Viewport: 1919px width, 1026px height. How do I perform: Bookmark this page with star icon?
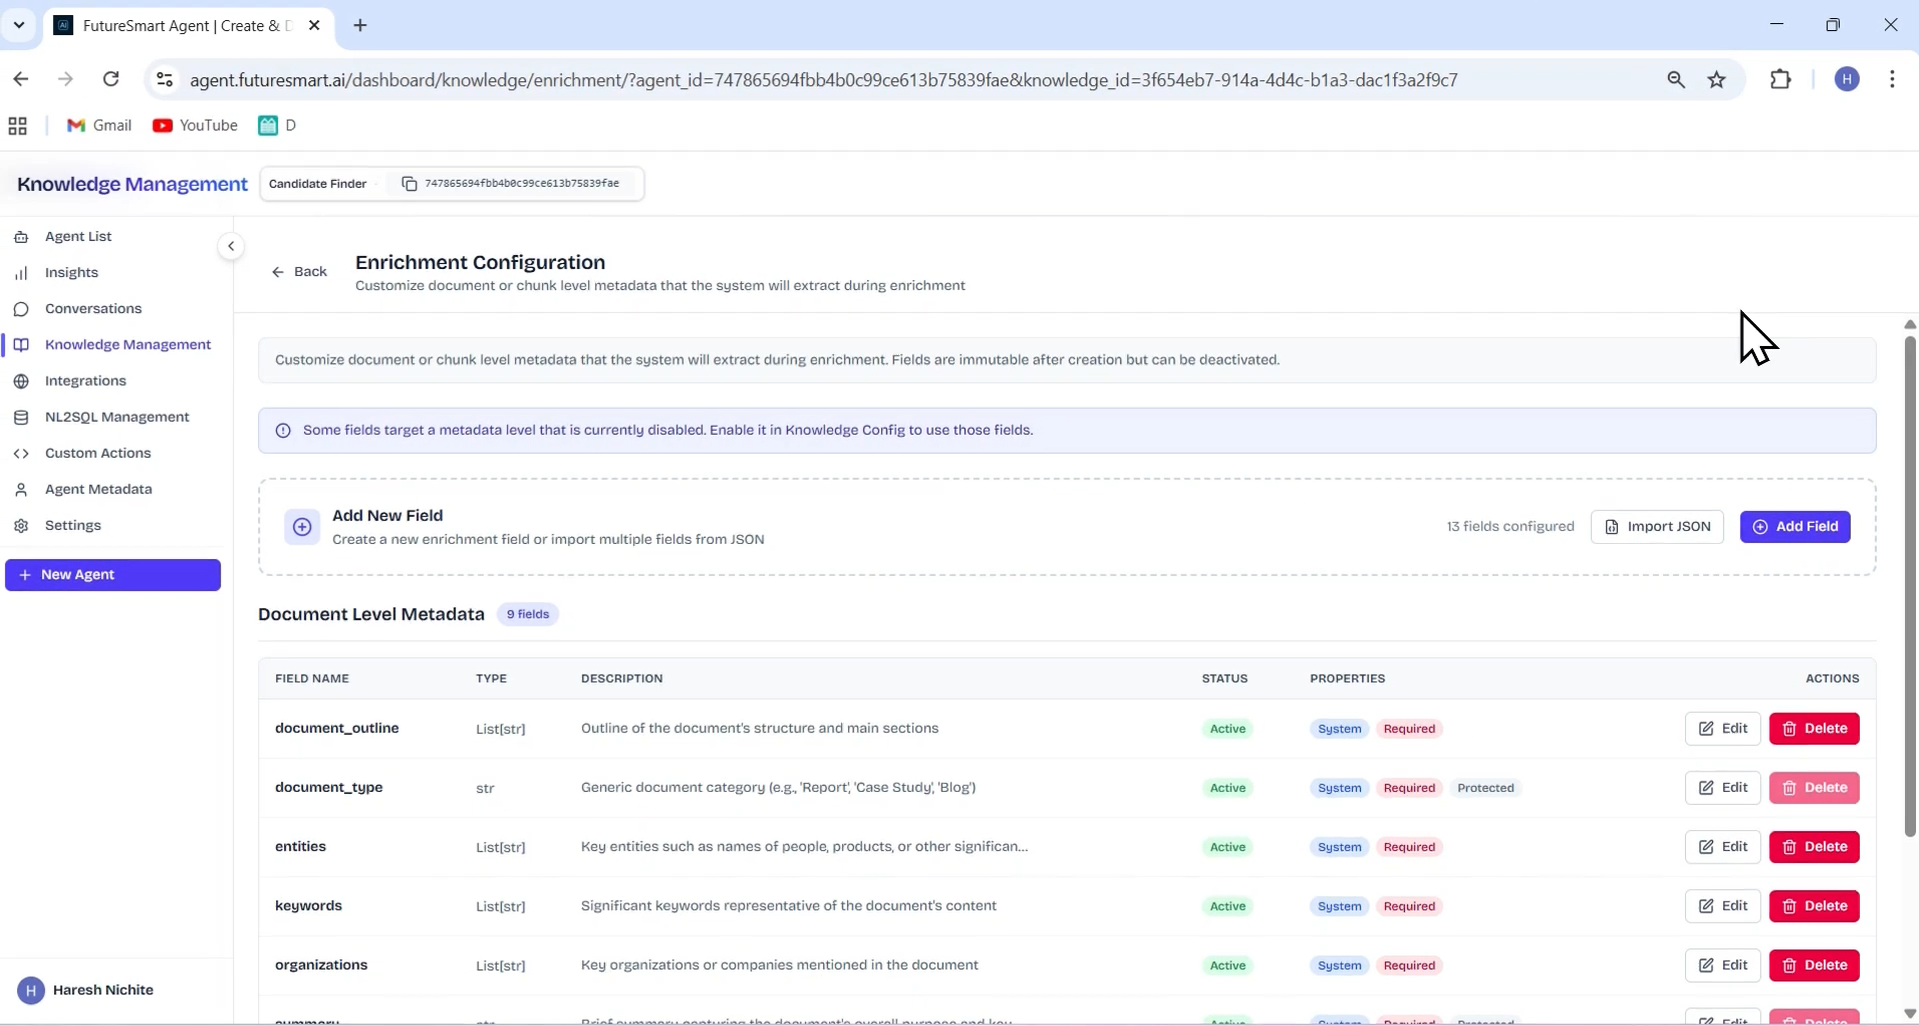coord(1717,80)
